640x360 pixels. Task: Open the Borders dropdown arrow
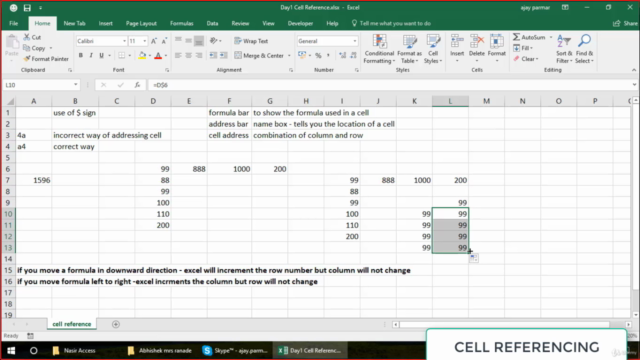pyautogui.click(x=130, y=56)
